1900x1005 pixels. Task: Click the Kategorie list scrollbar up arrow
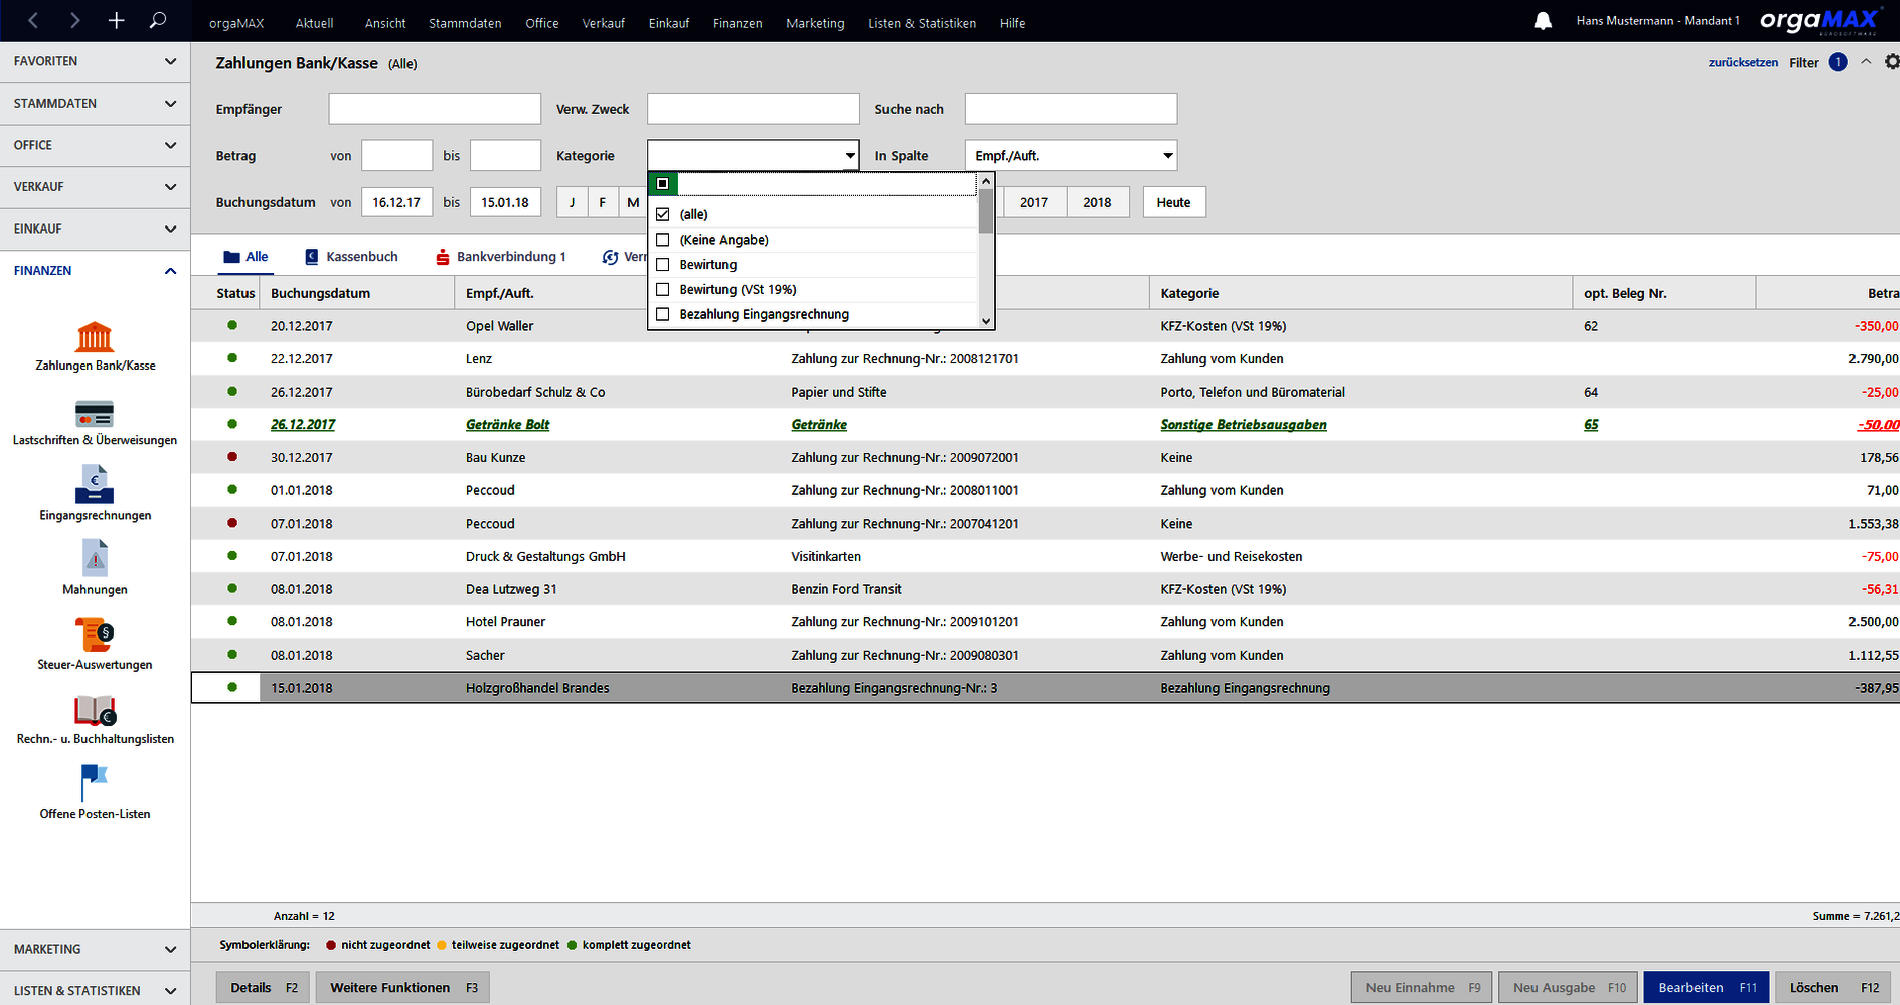pos(986,181)
